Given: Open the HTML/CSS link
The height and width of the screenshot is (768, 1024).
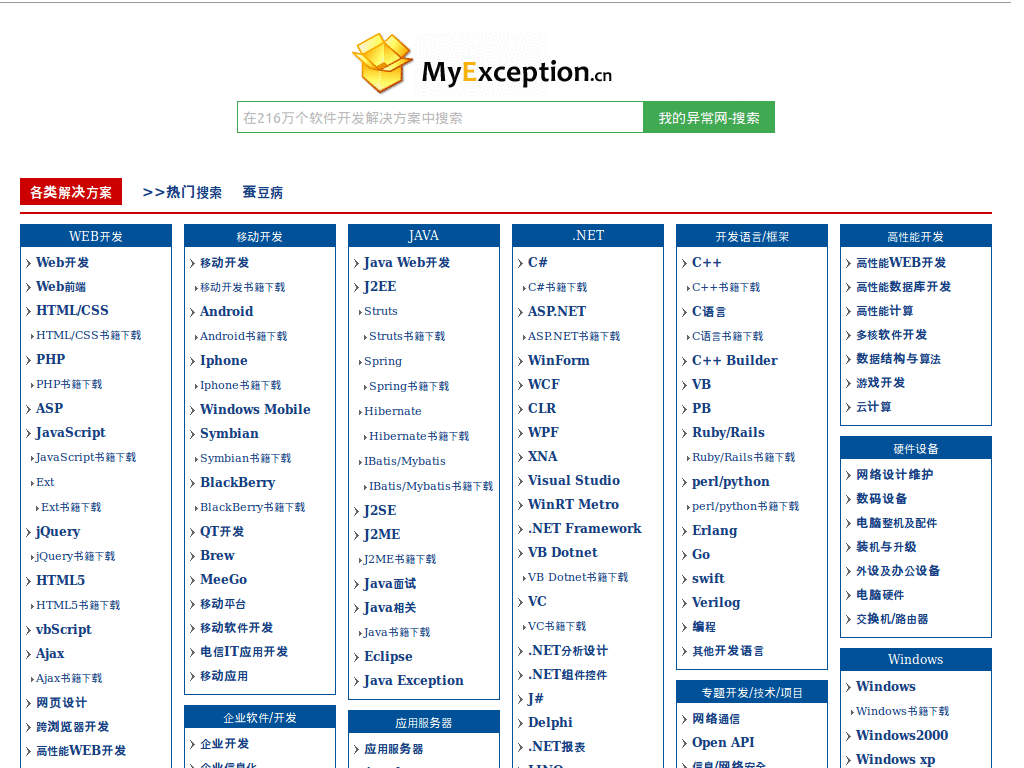Looking at the screenshot, I should pos(72,311).
